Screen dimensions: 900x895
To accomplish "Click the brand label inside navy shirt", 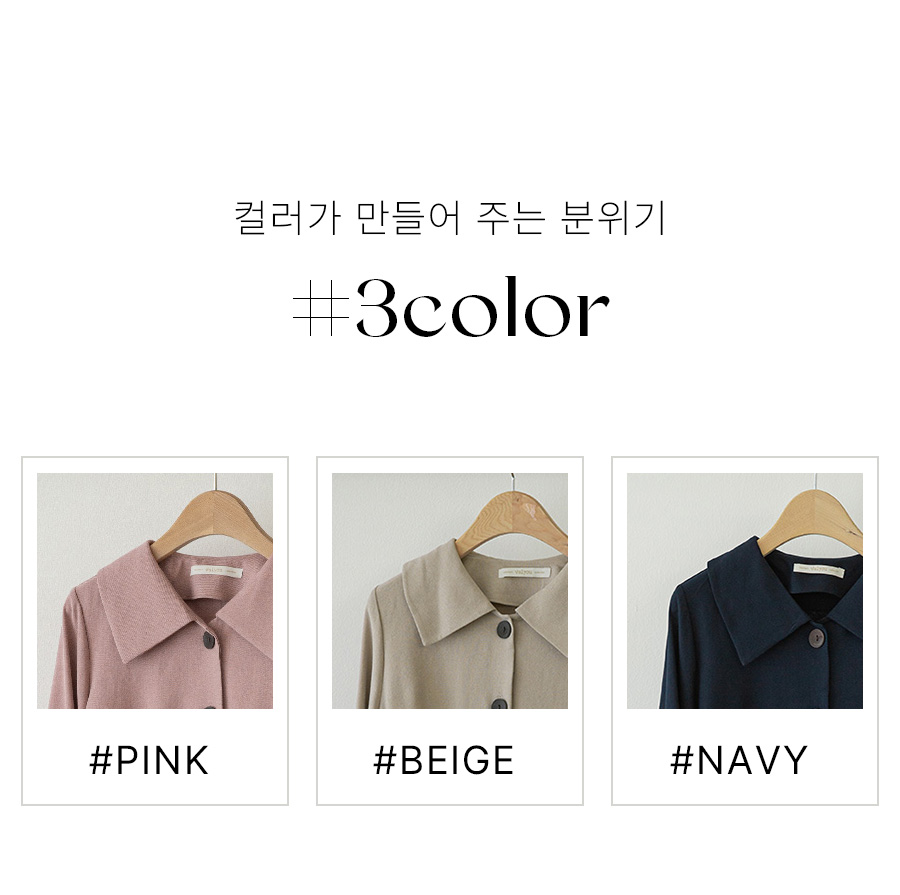I will tap(819, 571).
